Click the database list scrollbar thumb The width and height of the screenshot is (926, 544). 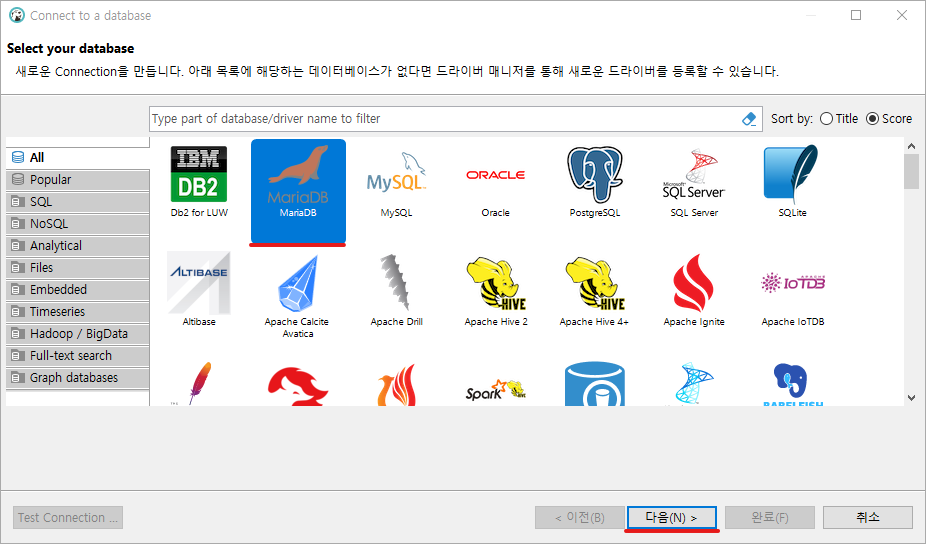[x=911, y=171]
